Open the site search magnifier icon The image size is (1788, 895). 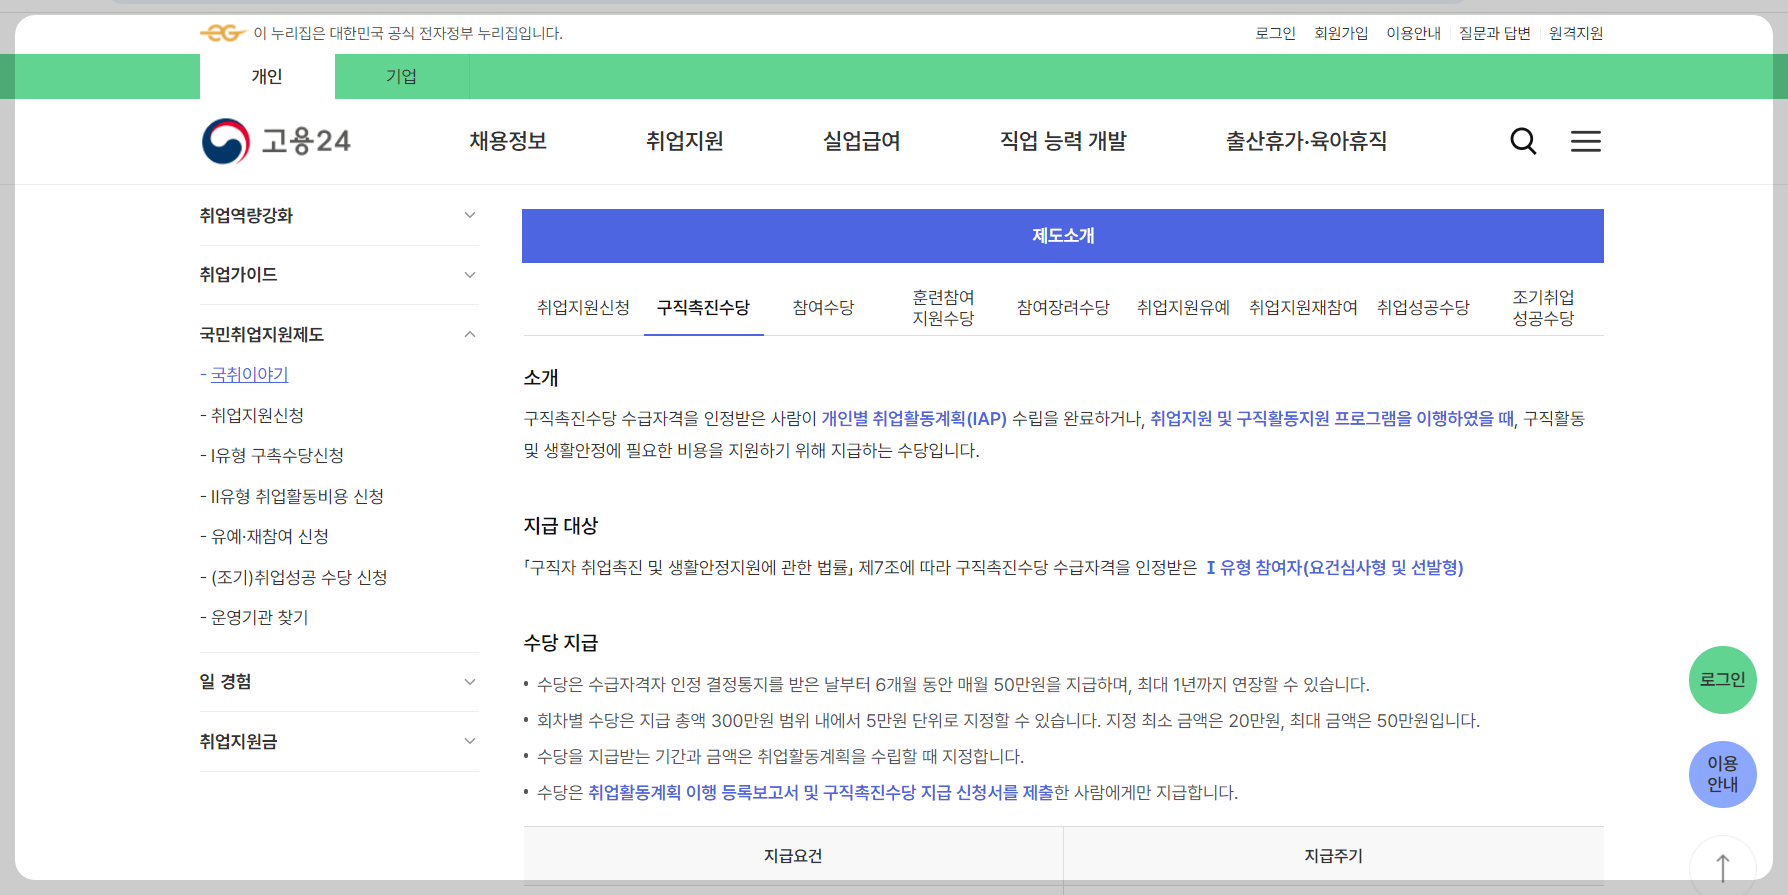click(1523, 141)
